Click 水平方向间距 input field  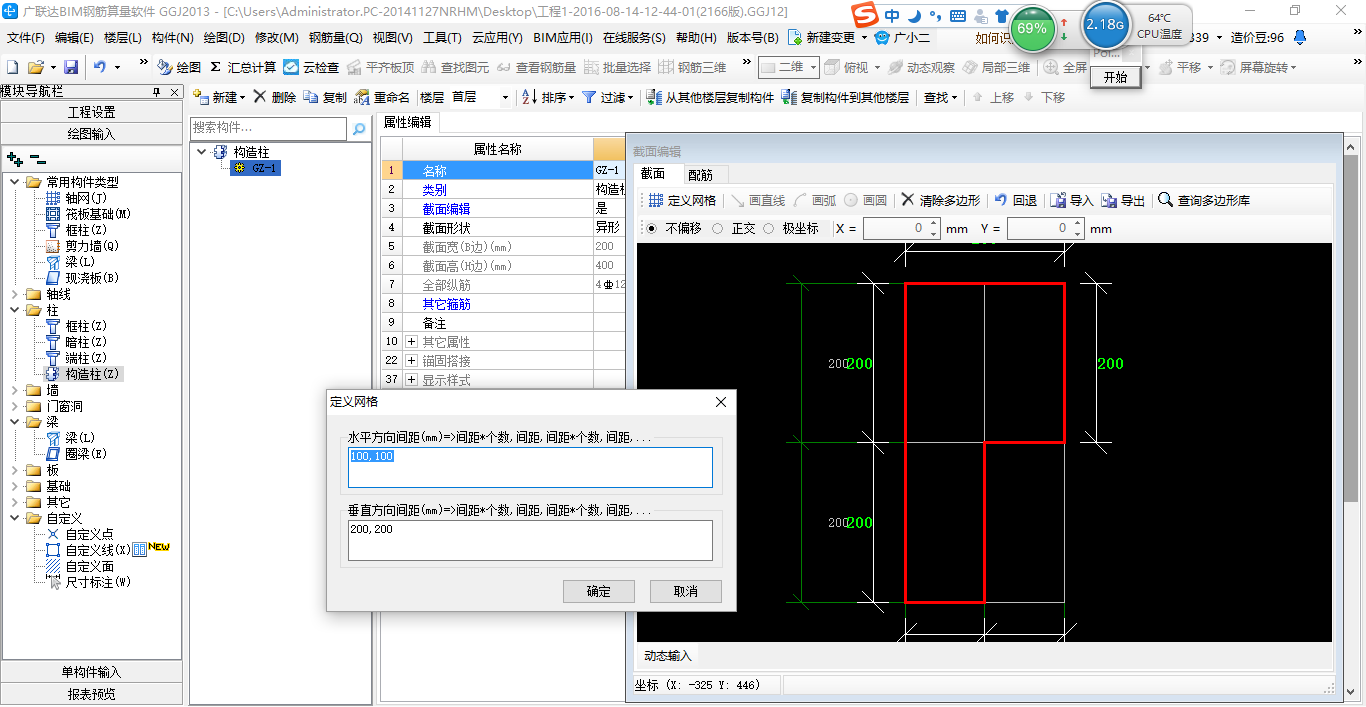pyautogui.click(x=530, y=467)
